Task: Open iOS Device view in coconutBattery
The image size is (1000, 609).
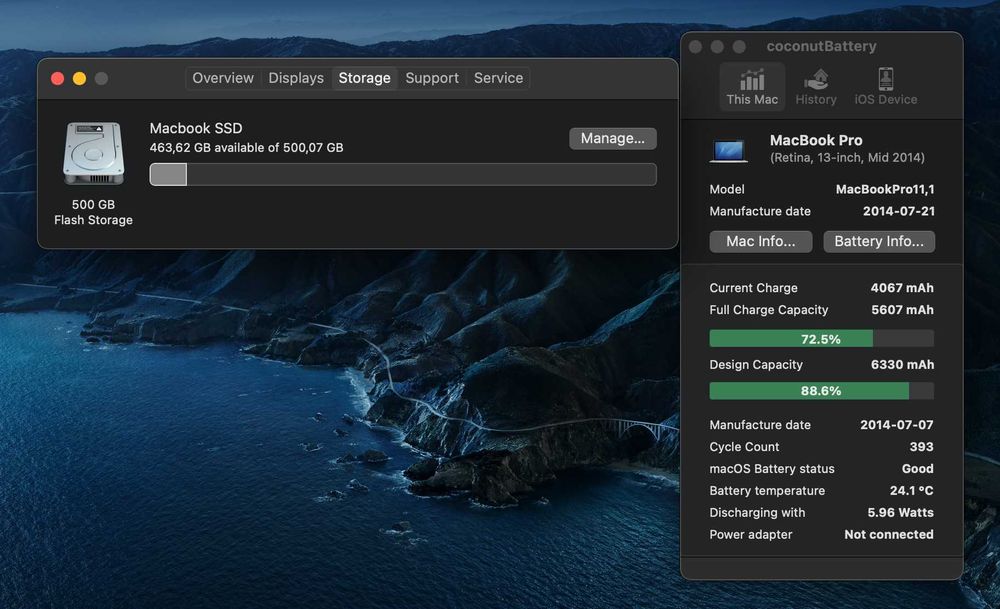Action: (x=885, y=87)
